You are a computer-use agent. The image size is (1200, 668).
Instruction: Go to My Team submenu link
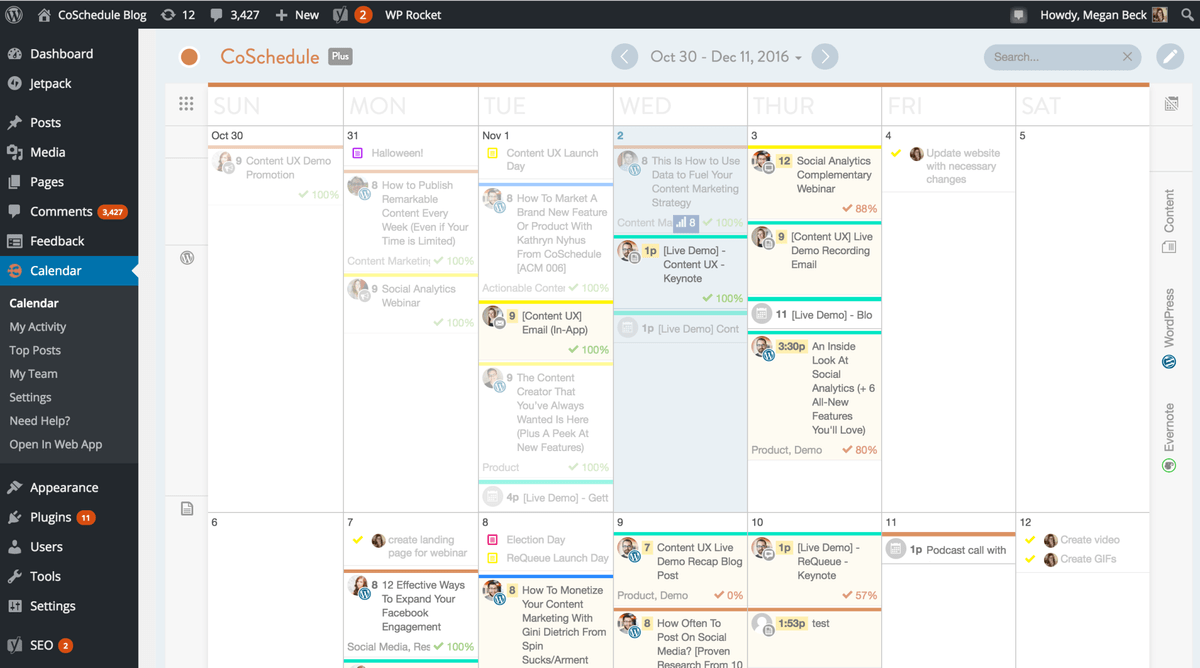coord(33,374)
